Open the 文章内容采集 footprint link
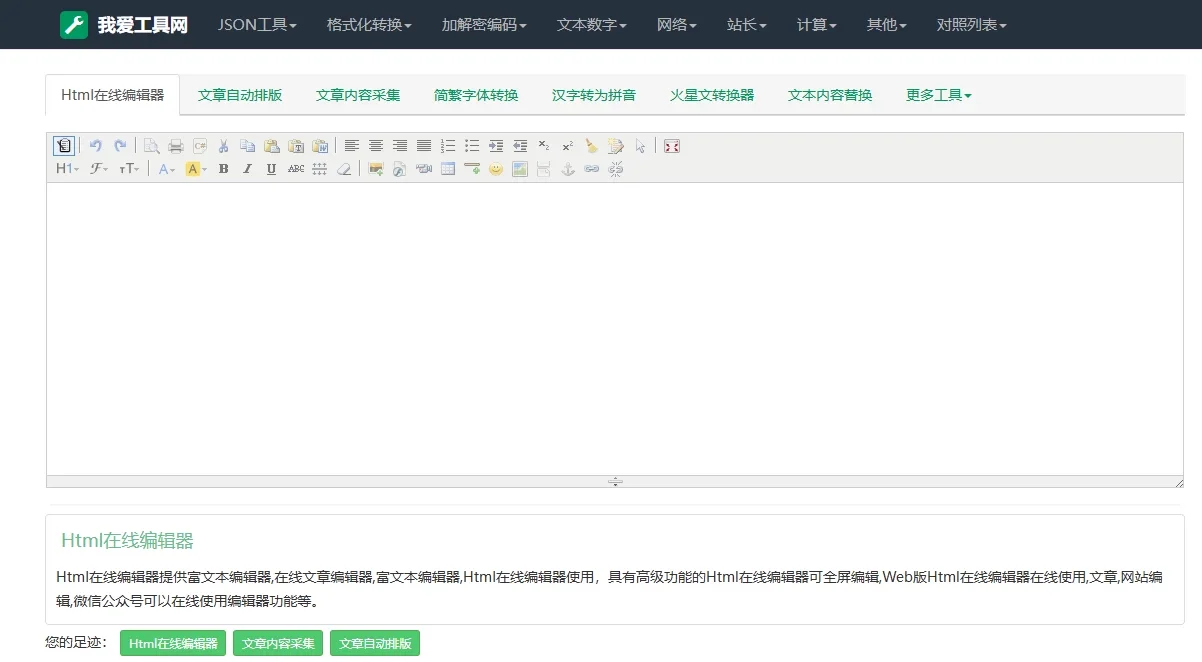 278,643
